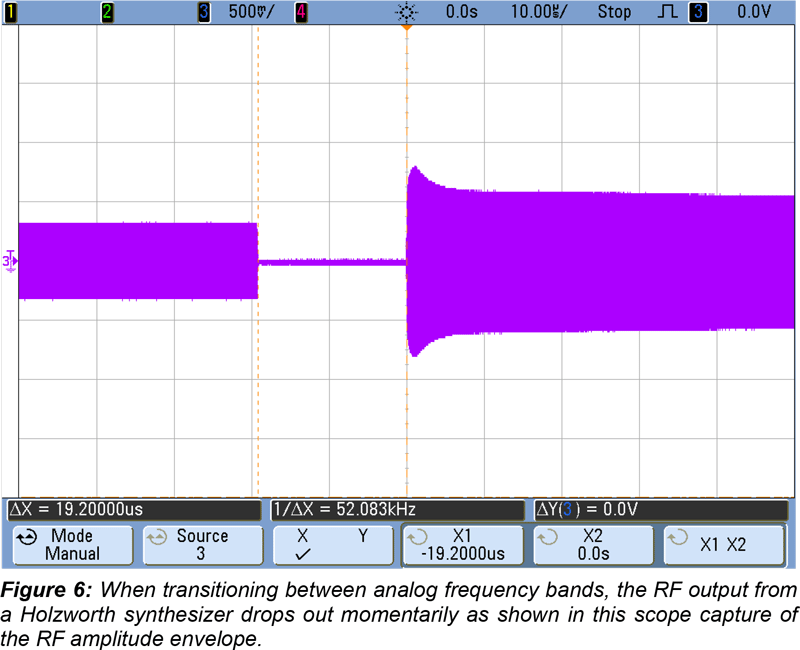Click the Stop run status label

click(615, 12)
